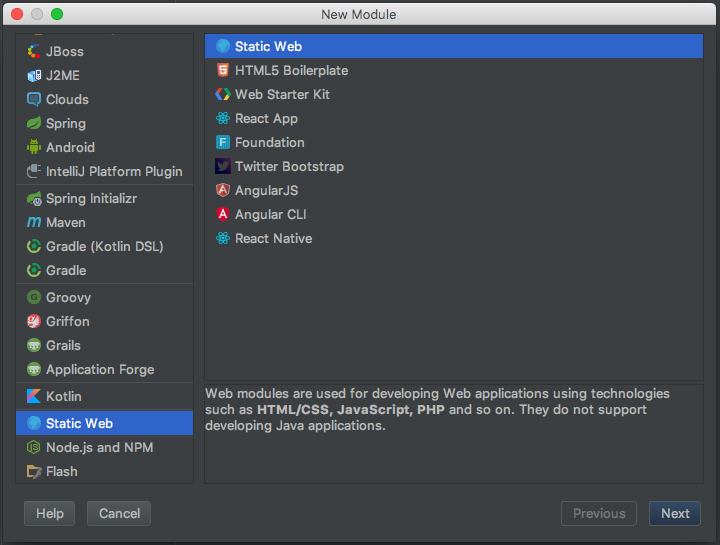This screenshot has height=545, width=720.
Task: Choose Grails module type
Action: click(105, 345)
